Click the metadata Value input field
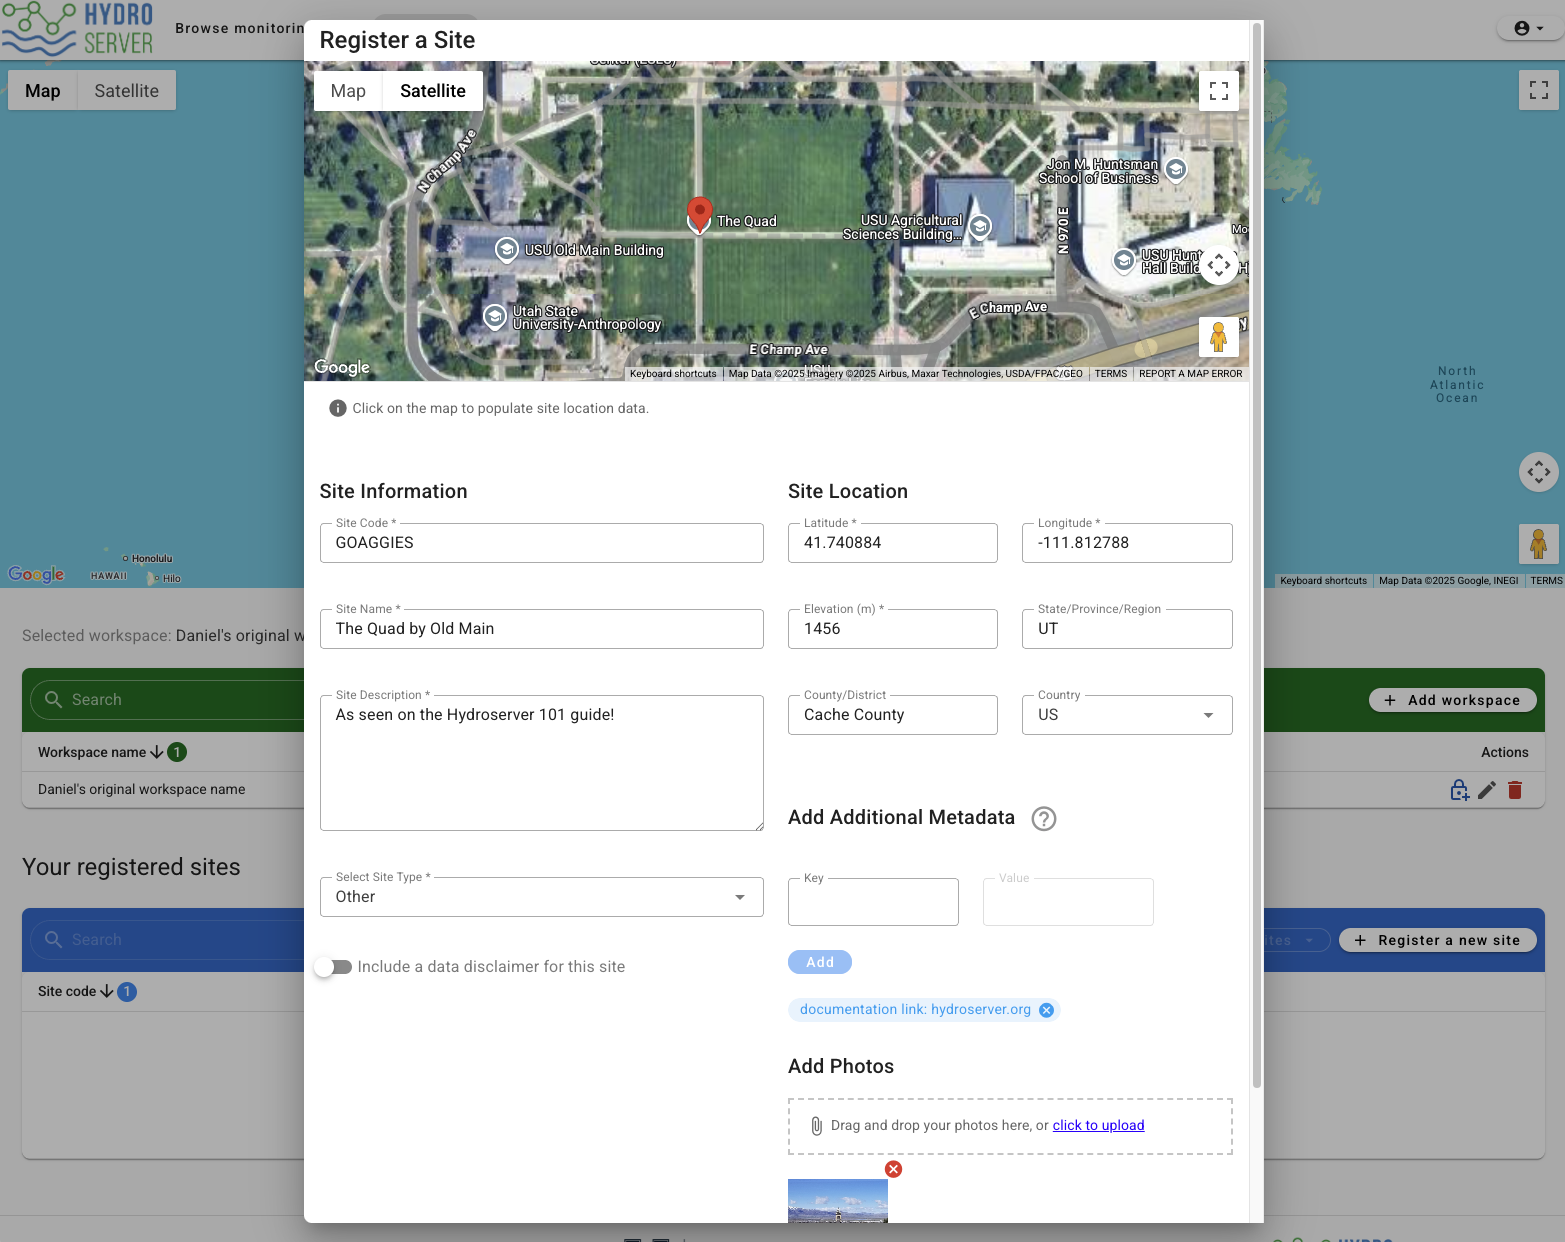1565x1242 pixels. click(1068, 902)
